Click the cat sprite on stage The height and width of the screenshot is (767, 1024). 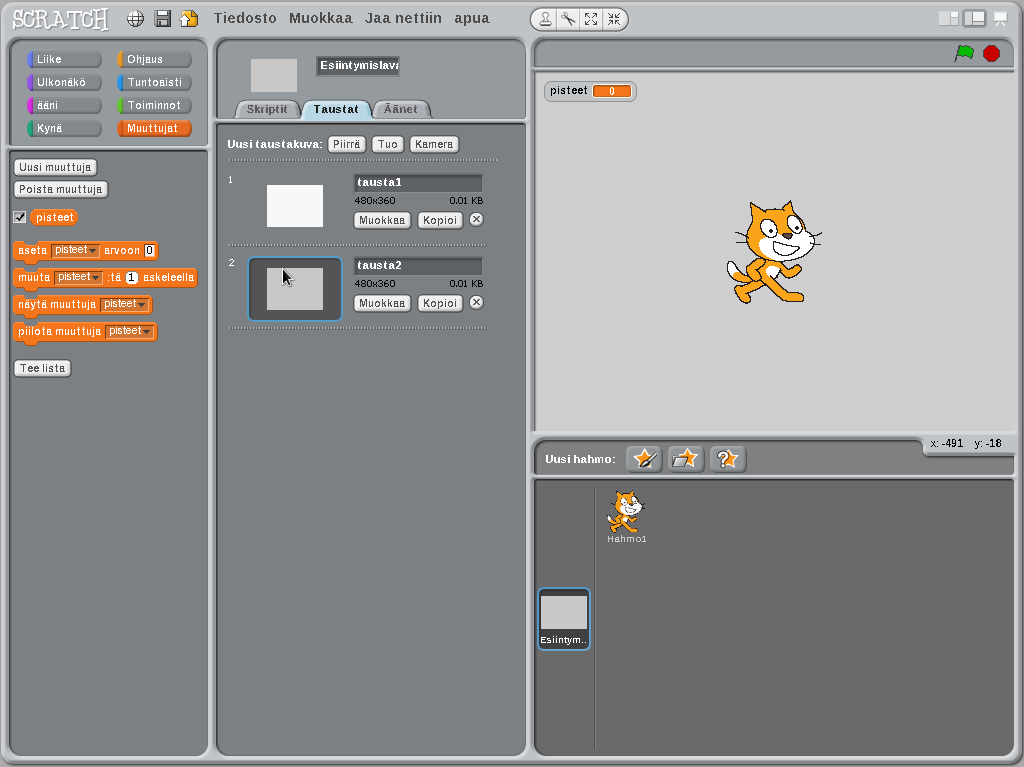(x=773, y=252)
